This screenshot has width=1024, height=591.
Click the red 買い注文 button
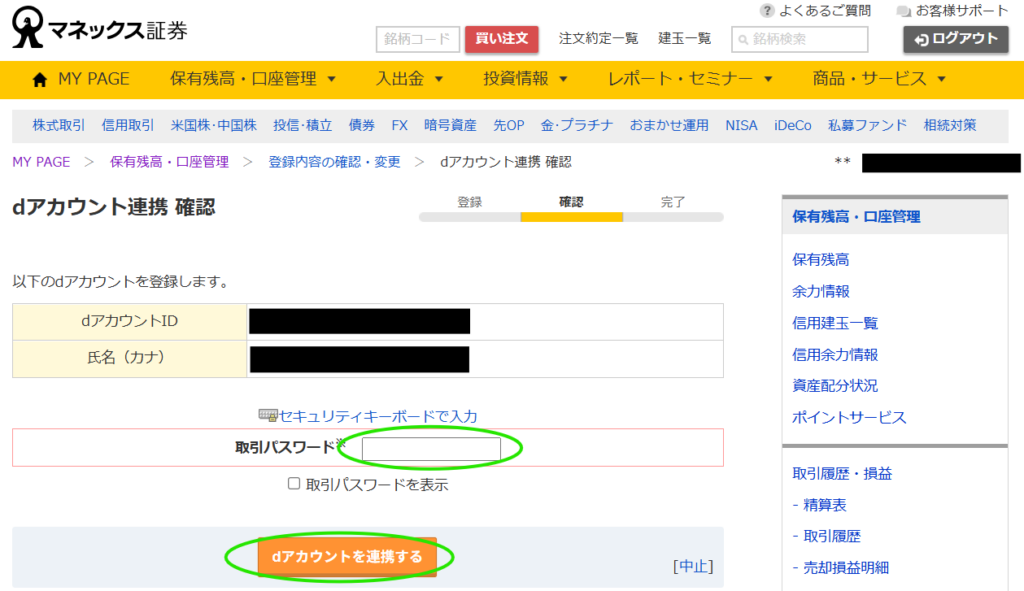[x=502, y=39]
